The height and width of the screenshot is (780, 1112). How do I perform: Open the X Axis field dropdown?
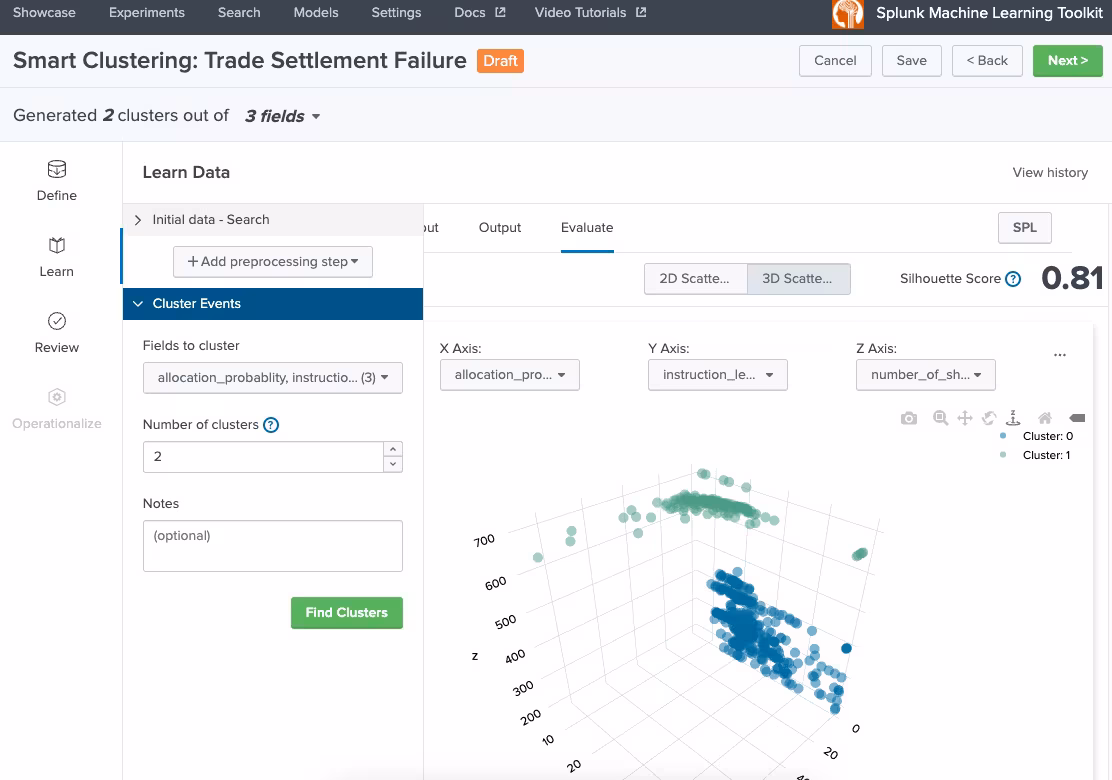(x=510, y=375)
